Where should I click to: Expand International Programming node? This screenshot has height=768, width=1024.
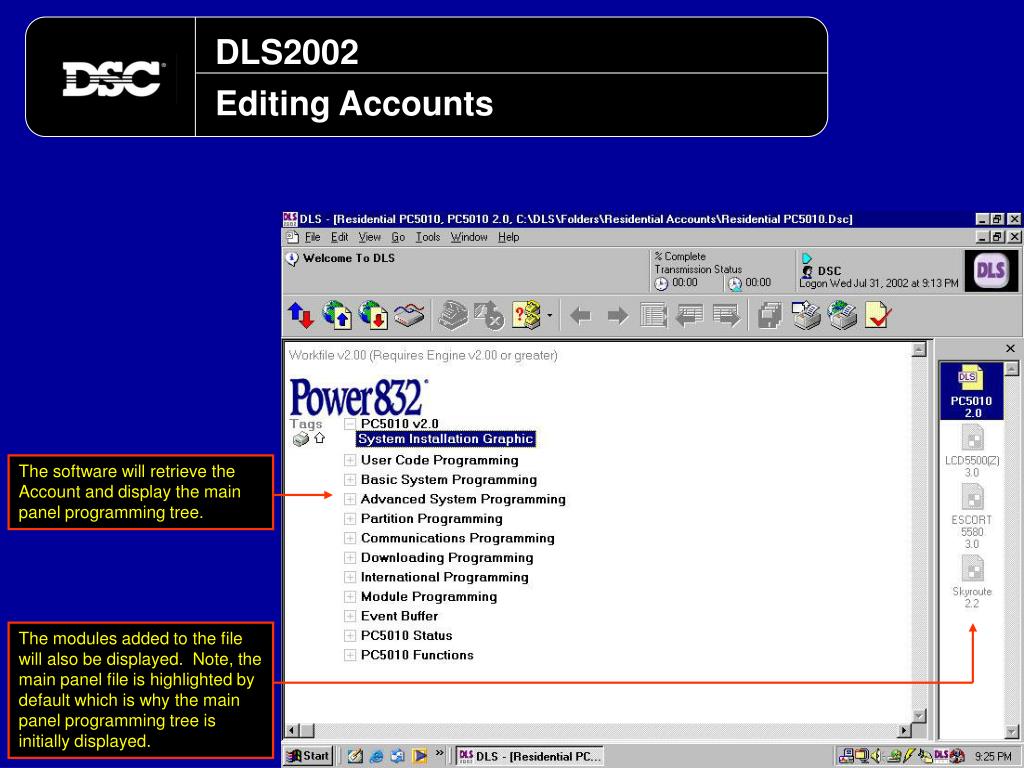(x=350, y=578)
